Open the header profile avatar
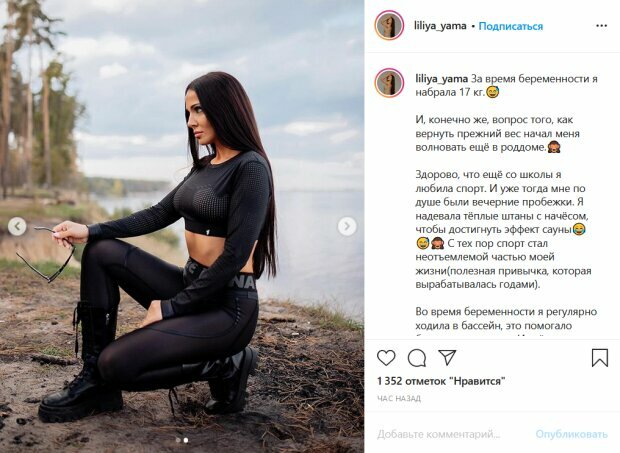The width and height of the screenshot is (620, 453). pos(389,25)
